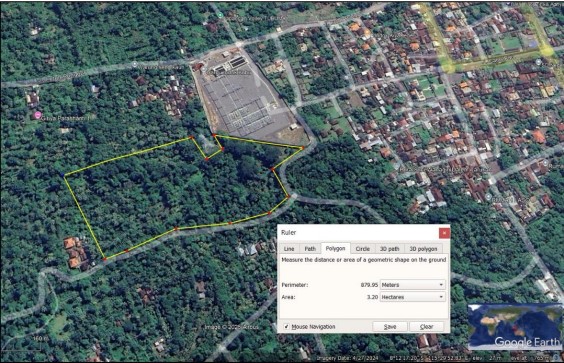This screenshot has width=564, height=363.
Task: Switch to the Circle tab
Action: click(x=363, y=249)
